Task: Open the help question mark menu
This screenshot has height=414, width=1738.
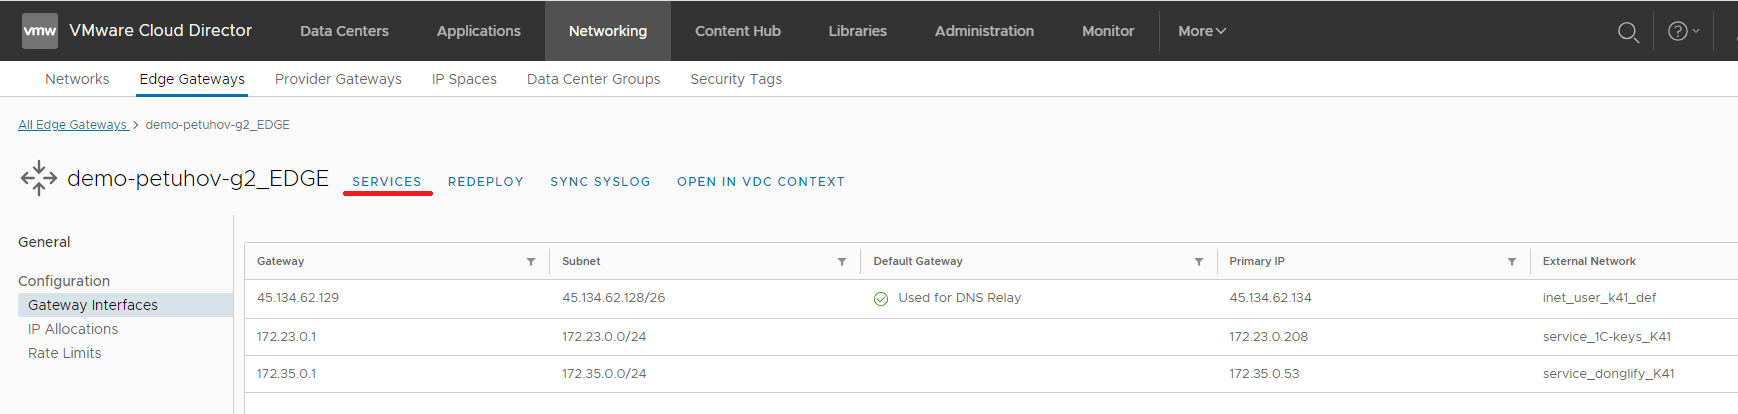Action: 1683,32
